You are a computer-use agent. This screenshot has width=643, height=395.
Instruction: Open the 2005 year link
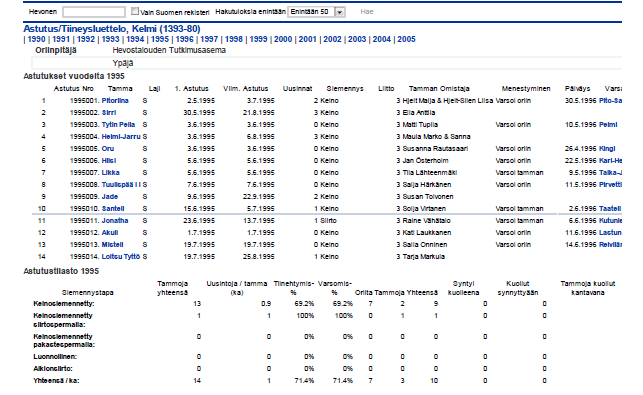[406, 39]
